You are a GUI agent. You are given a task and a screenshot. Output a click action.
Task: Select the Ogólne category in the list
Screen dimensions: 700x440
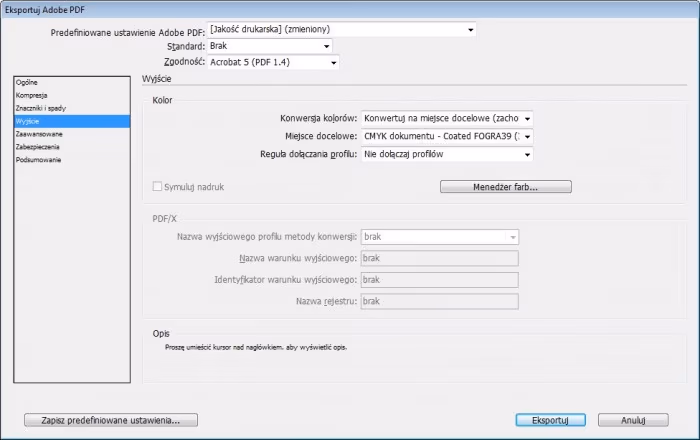coord(72,83)
